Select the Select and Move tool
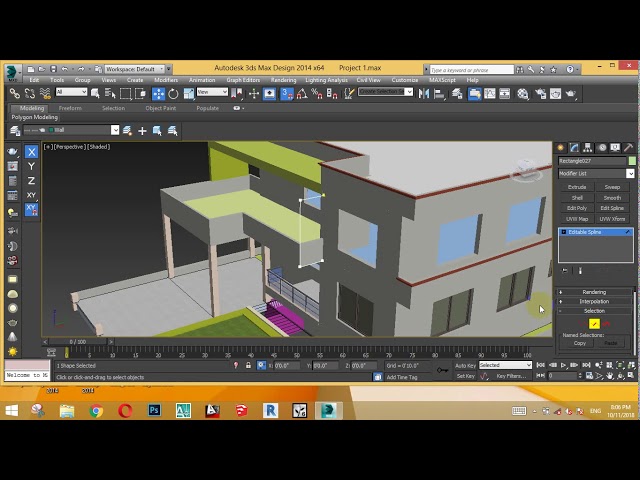Screen dimensions: 640x480 pos(158,94)
